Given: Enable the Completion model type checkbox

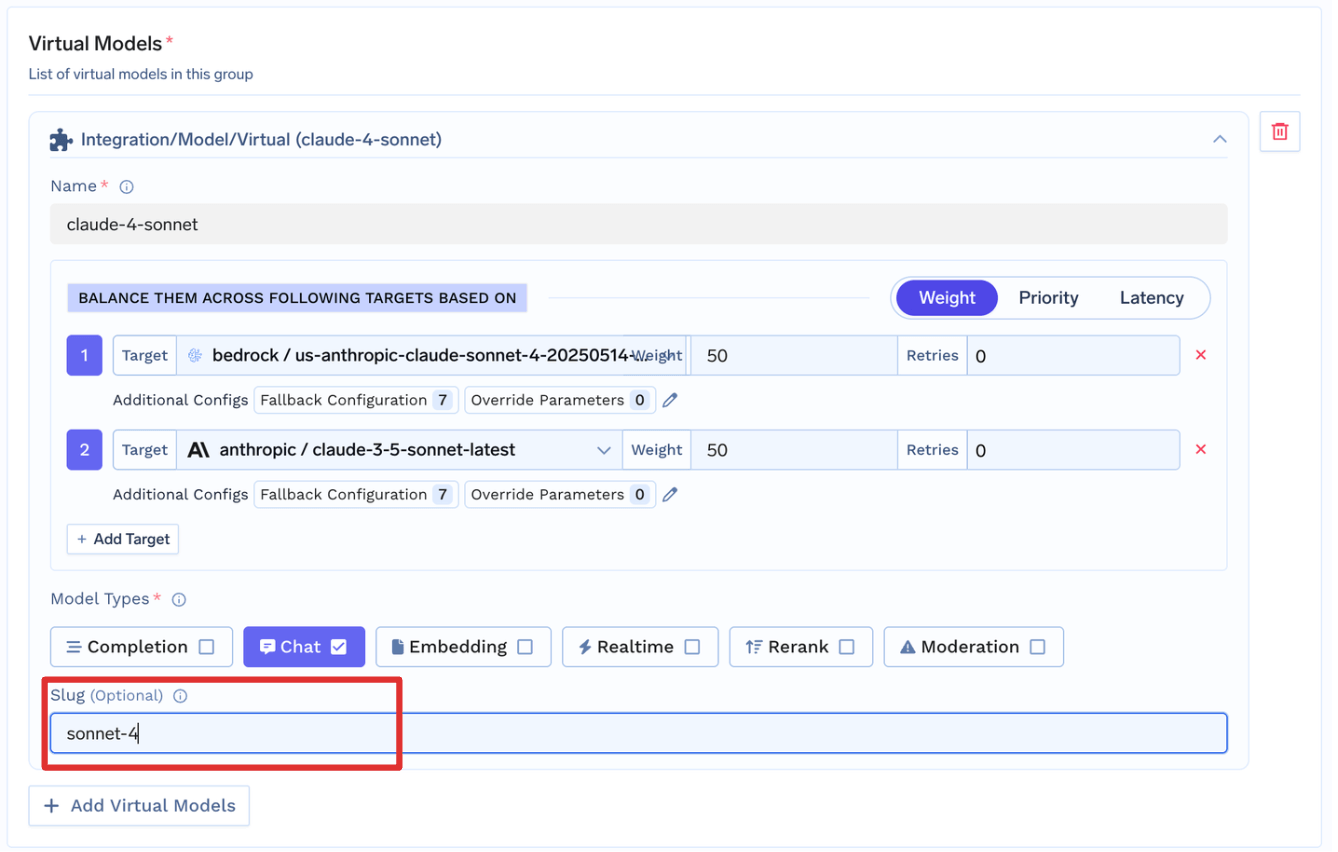Looking at the screenshot, I should (x=206, y=647).
